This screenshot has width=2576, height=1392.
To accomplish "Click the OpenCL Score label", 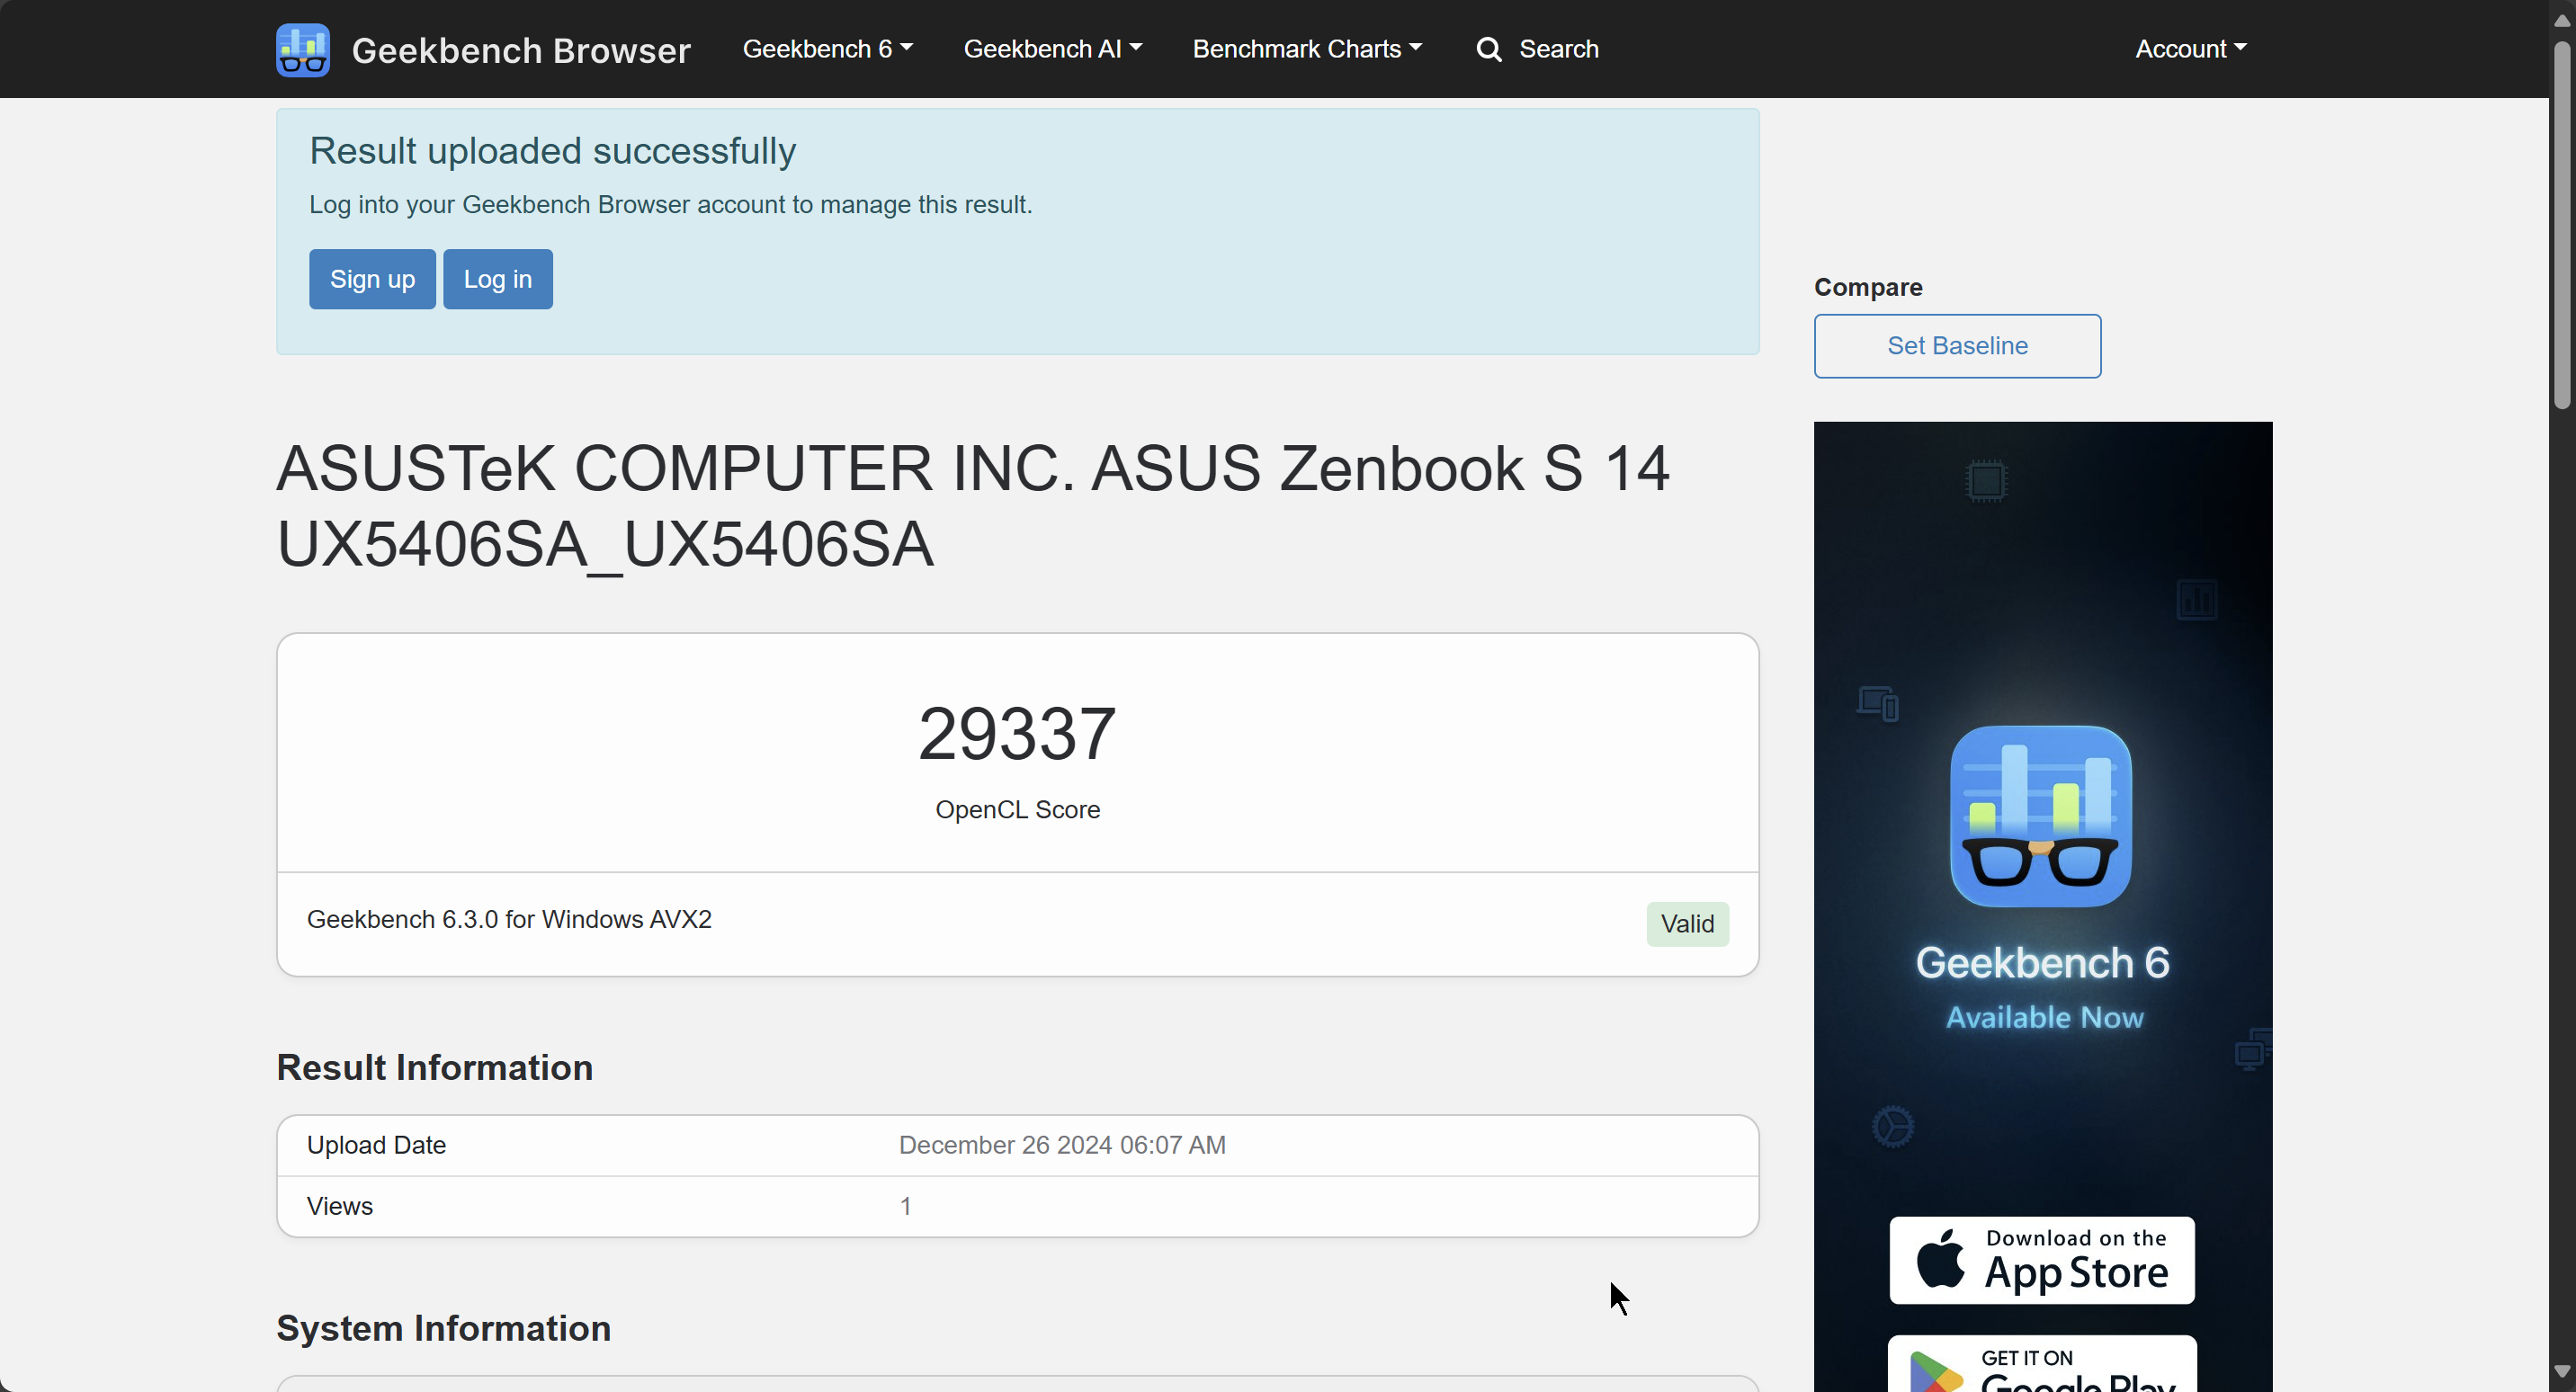I will 1017,810.
